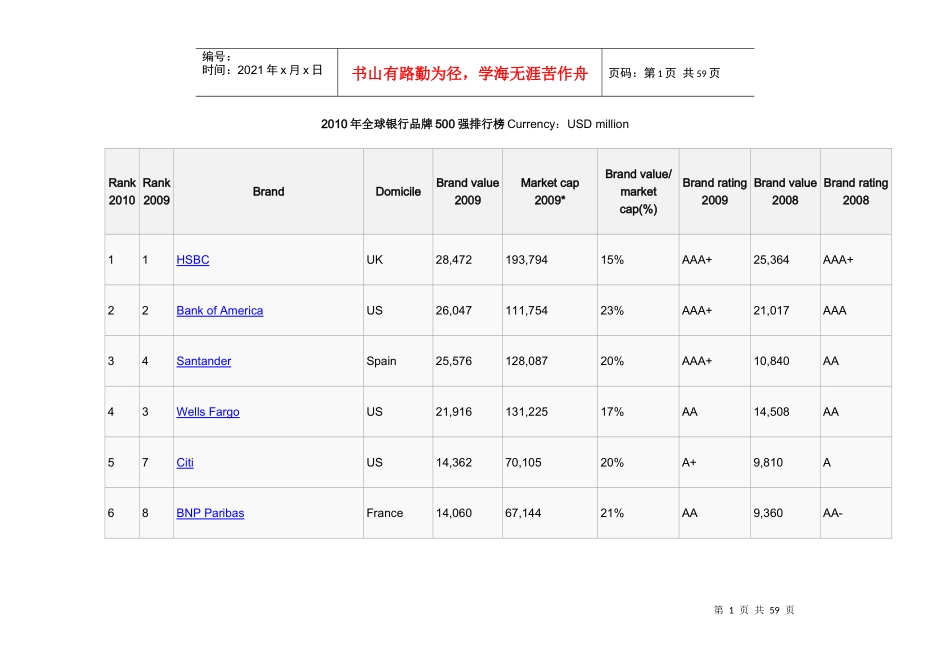Select the table title with Currency: USD million
950x672 pixels.
[x=475, y=124]
